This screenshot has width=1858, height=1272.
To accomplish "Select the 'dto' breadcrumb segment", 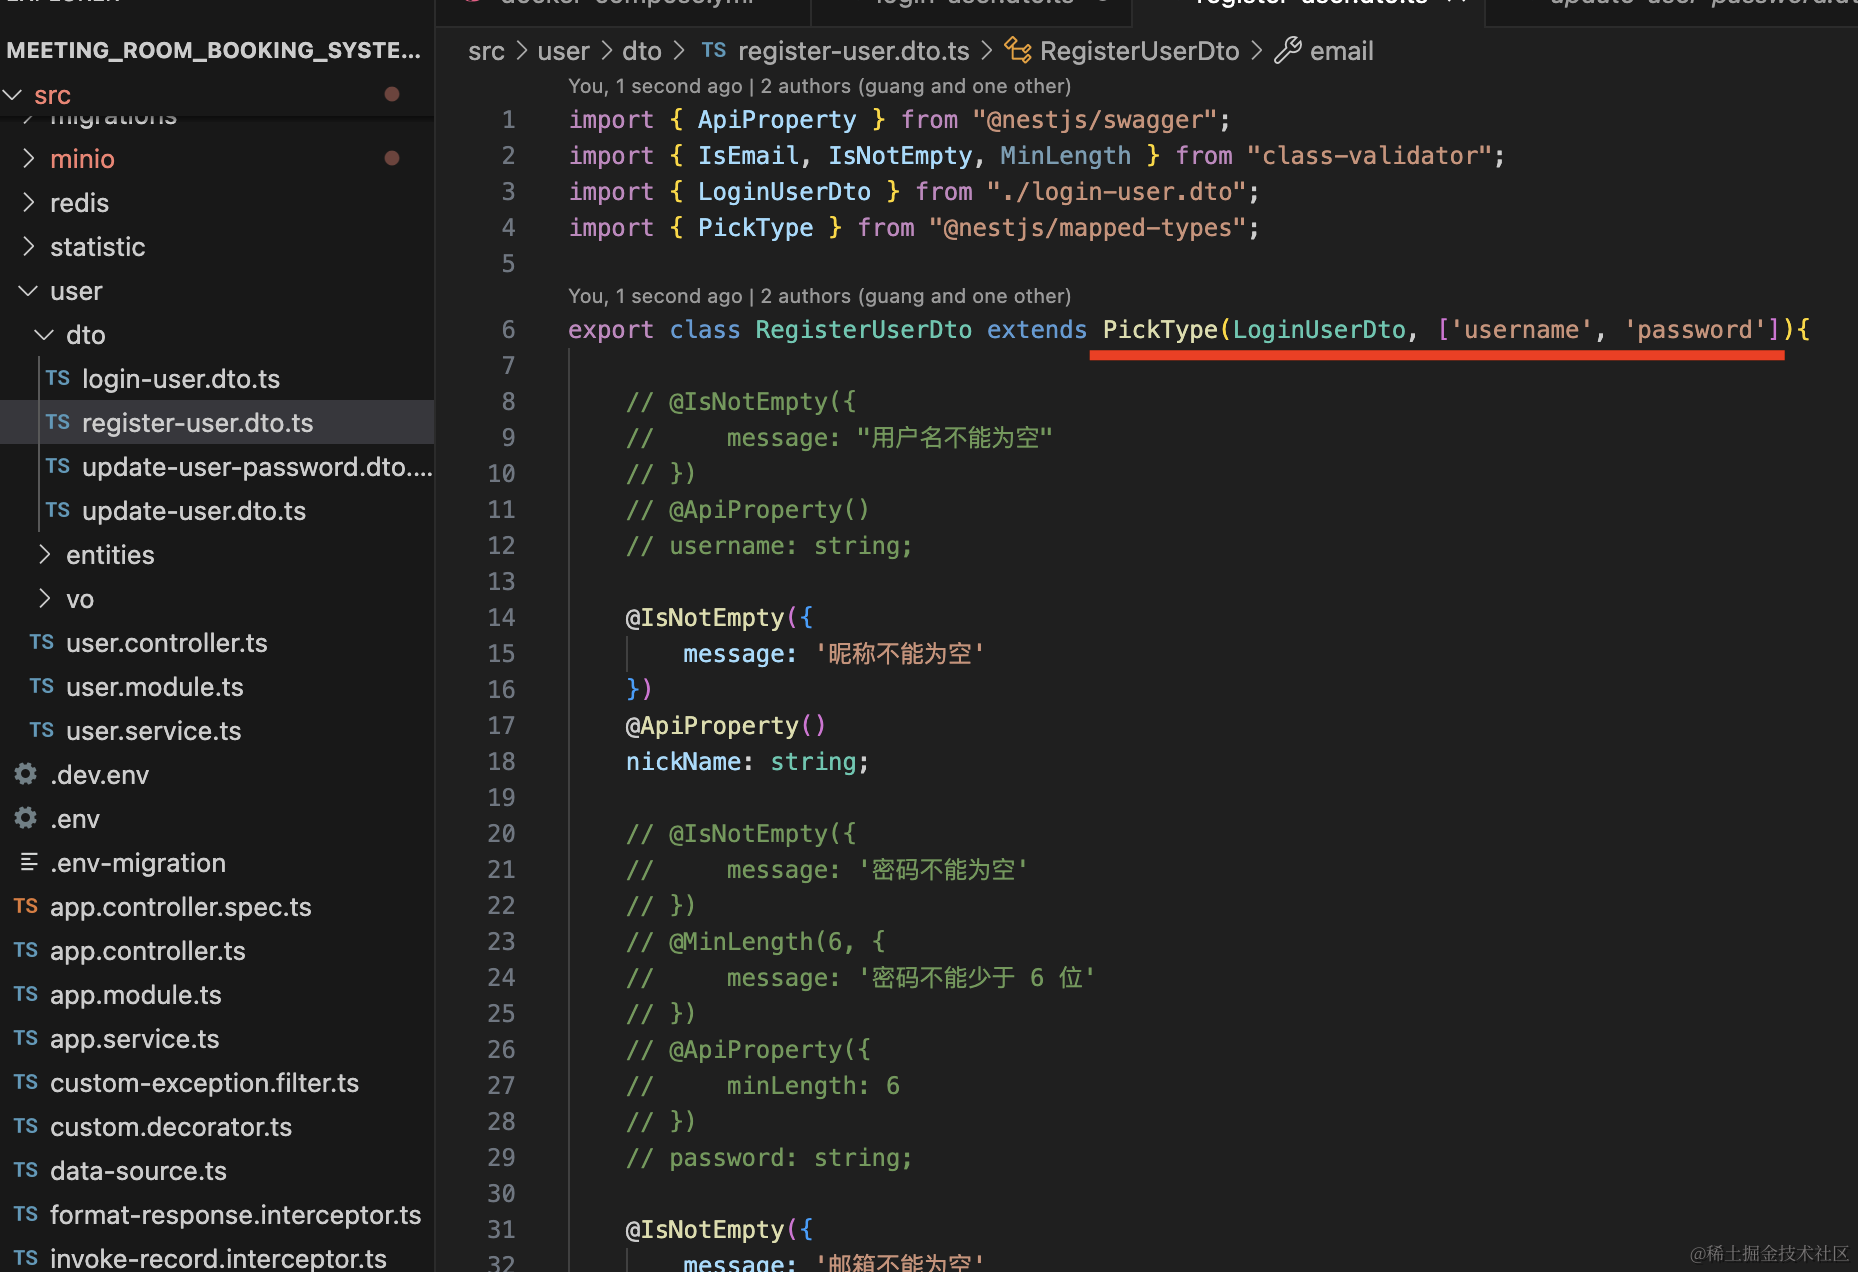I will tap(641, 51).
